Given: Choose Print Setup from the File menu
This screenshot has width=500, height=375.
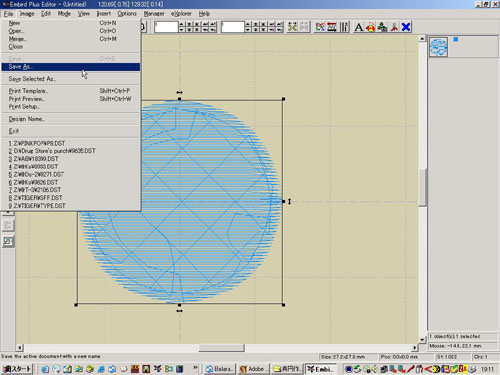Looking at the screenshot, I should click(x=71, y=107).
